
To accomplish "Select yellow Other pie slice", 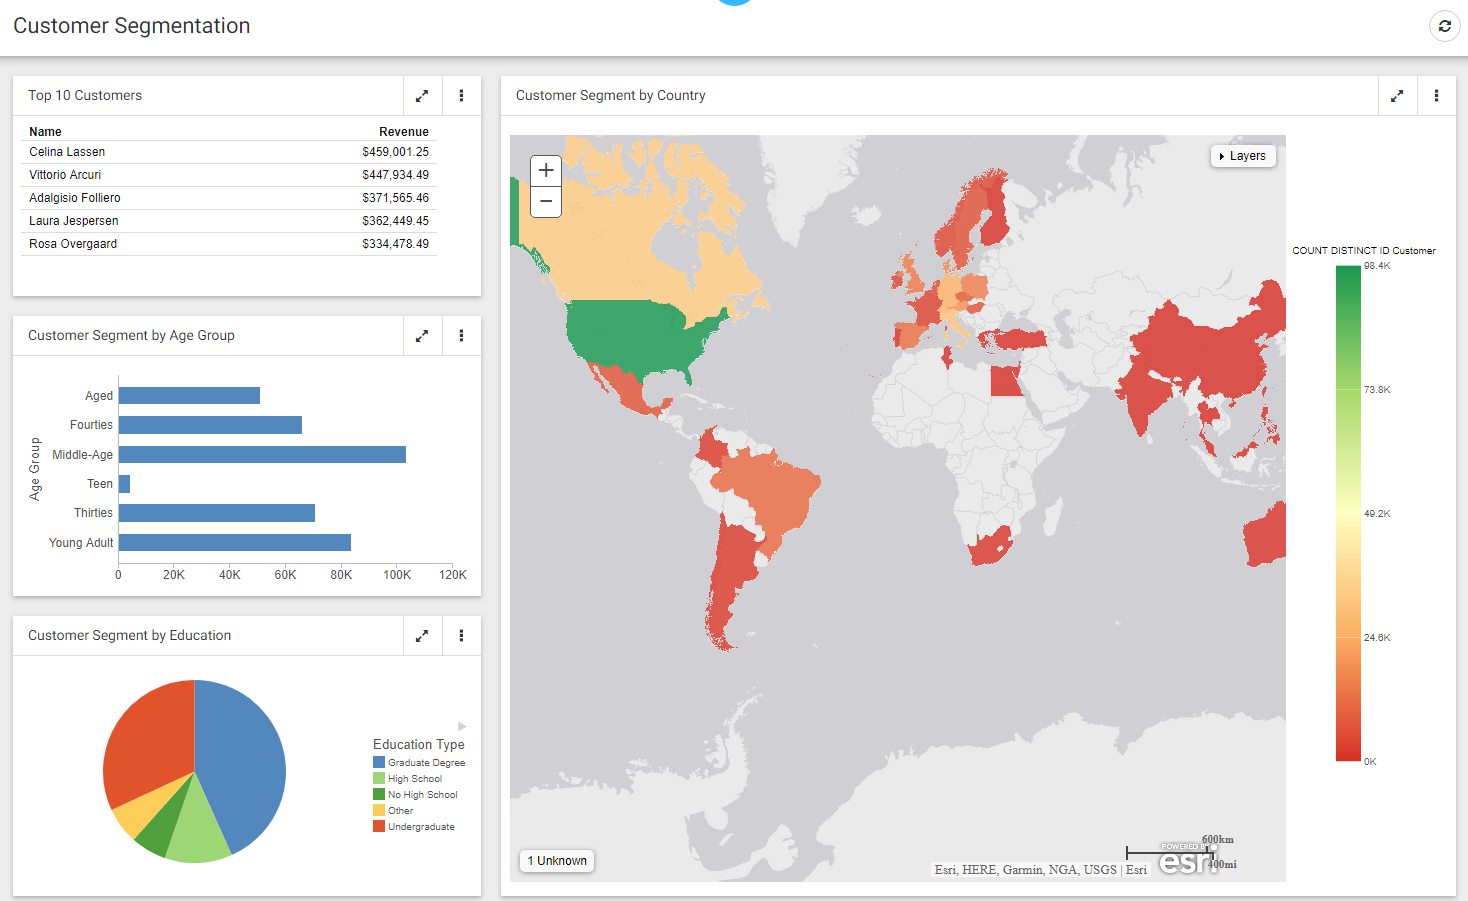I will (140, 810).
